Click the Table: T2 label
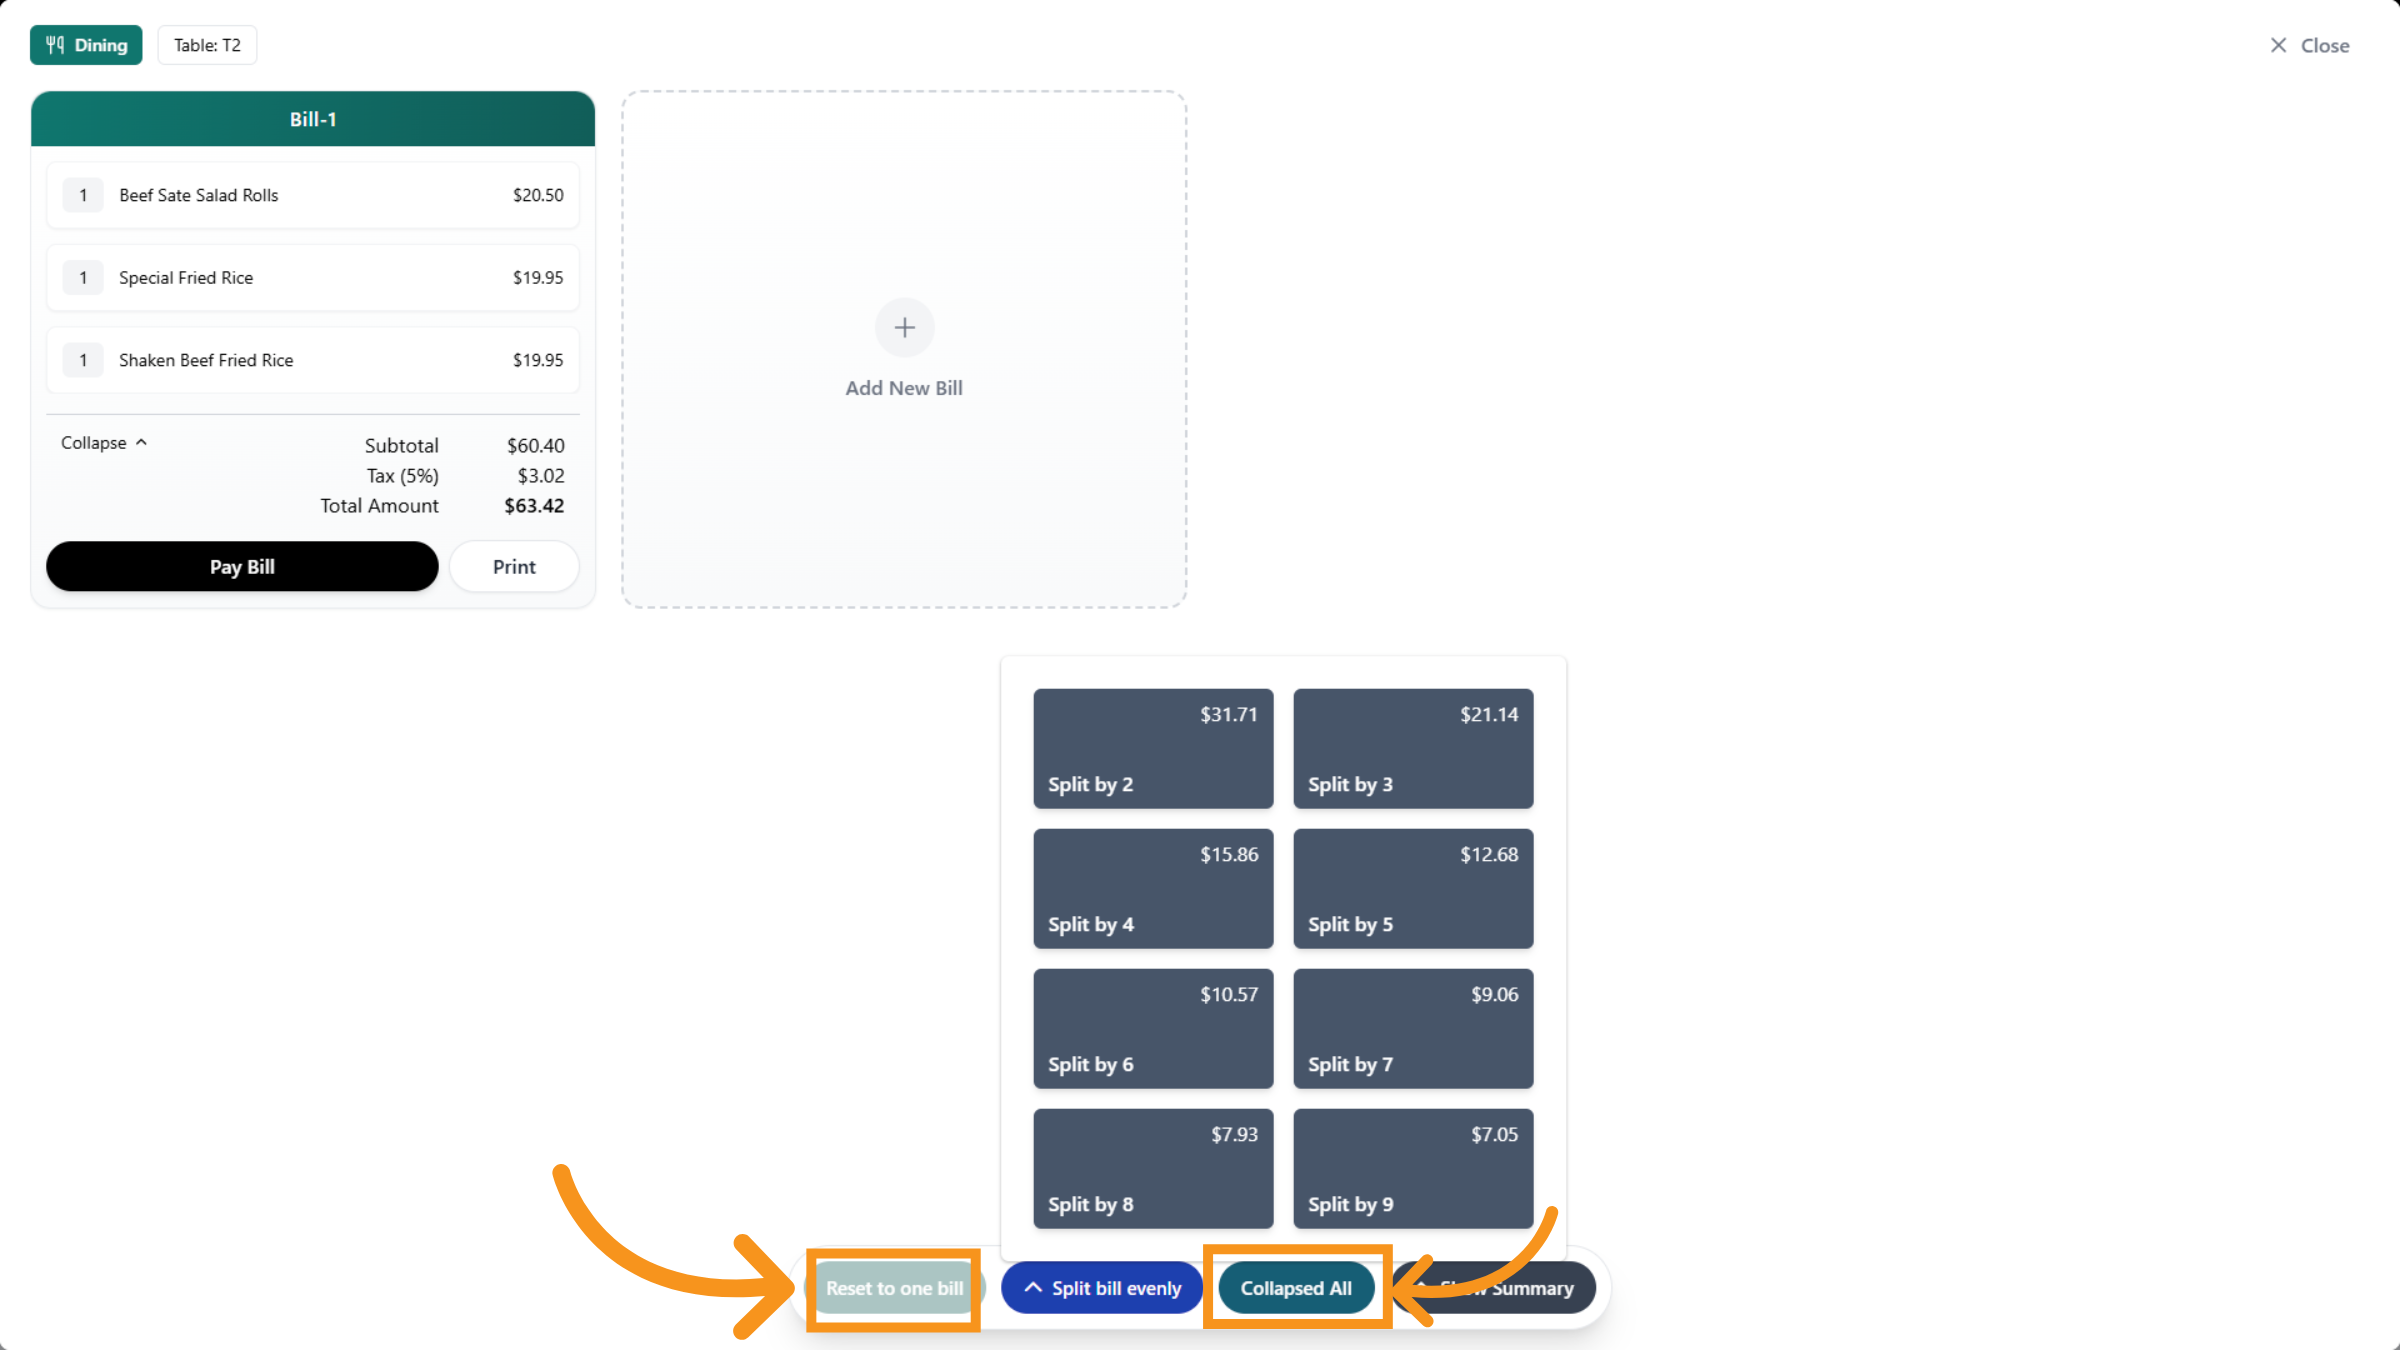Screen dimensions: 2400x1350 (x=207, y=45)
